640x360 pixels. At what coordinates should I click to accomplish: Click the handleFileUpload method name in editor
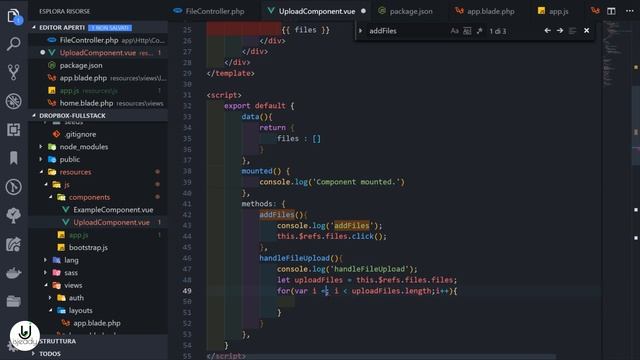[x=294, y=258]
